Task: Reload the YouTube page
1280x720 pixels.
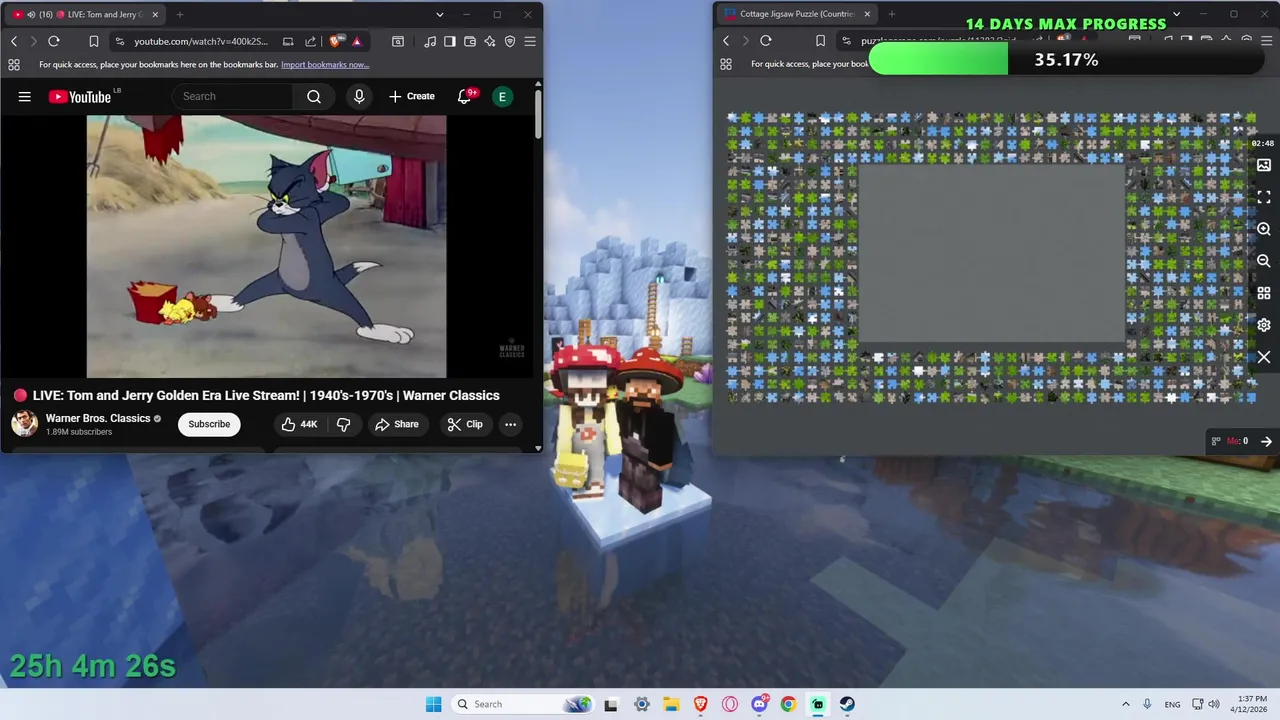Action: [x=54, y=41]
